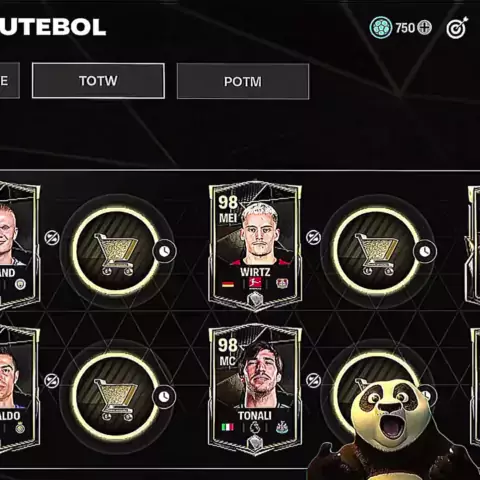Toggle link icon right of Haaland card
Screen dimensions: 480x480
(x=52, y=238)
